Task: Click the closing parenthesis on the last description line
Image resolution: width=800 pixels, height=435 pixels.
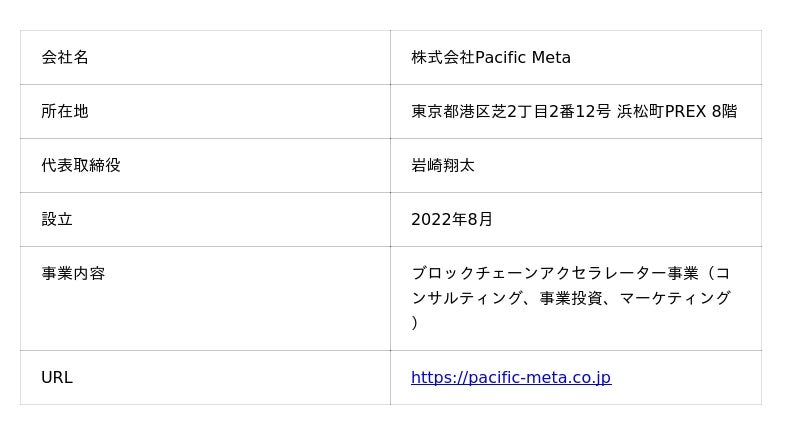Action: coord(415,323)
